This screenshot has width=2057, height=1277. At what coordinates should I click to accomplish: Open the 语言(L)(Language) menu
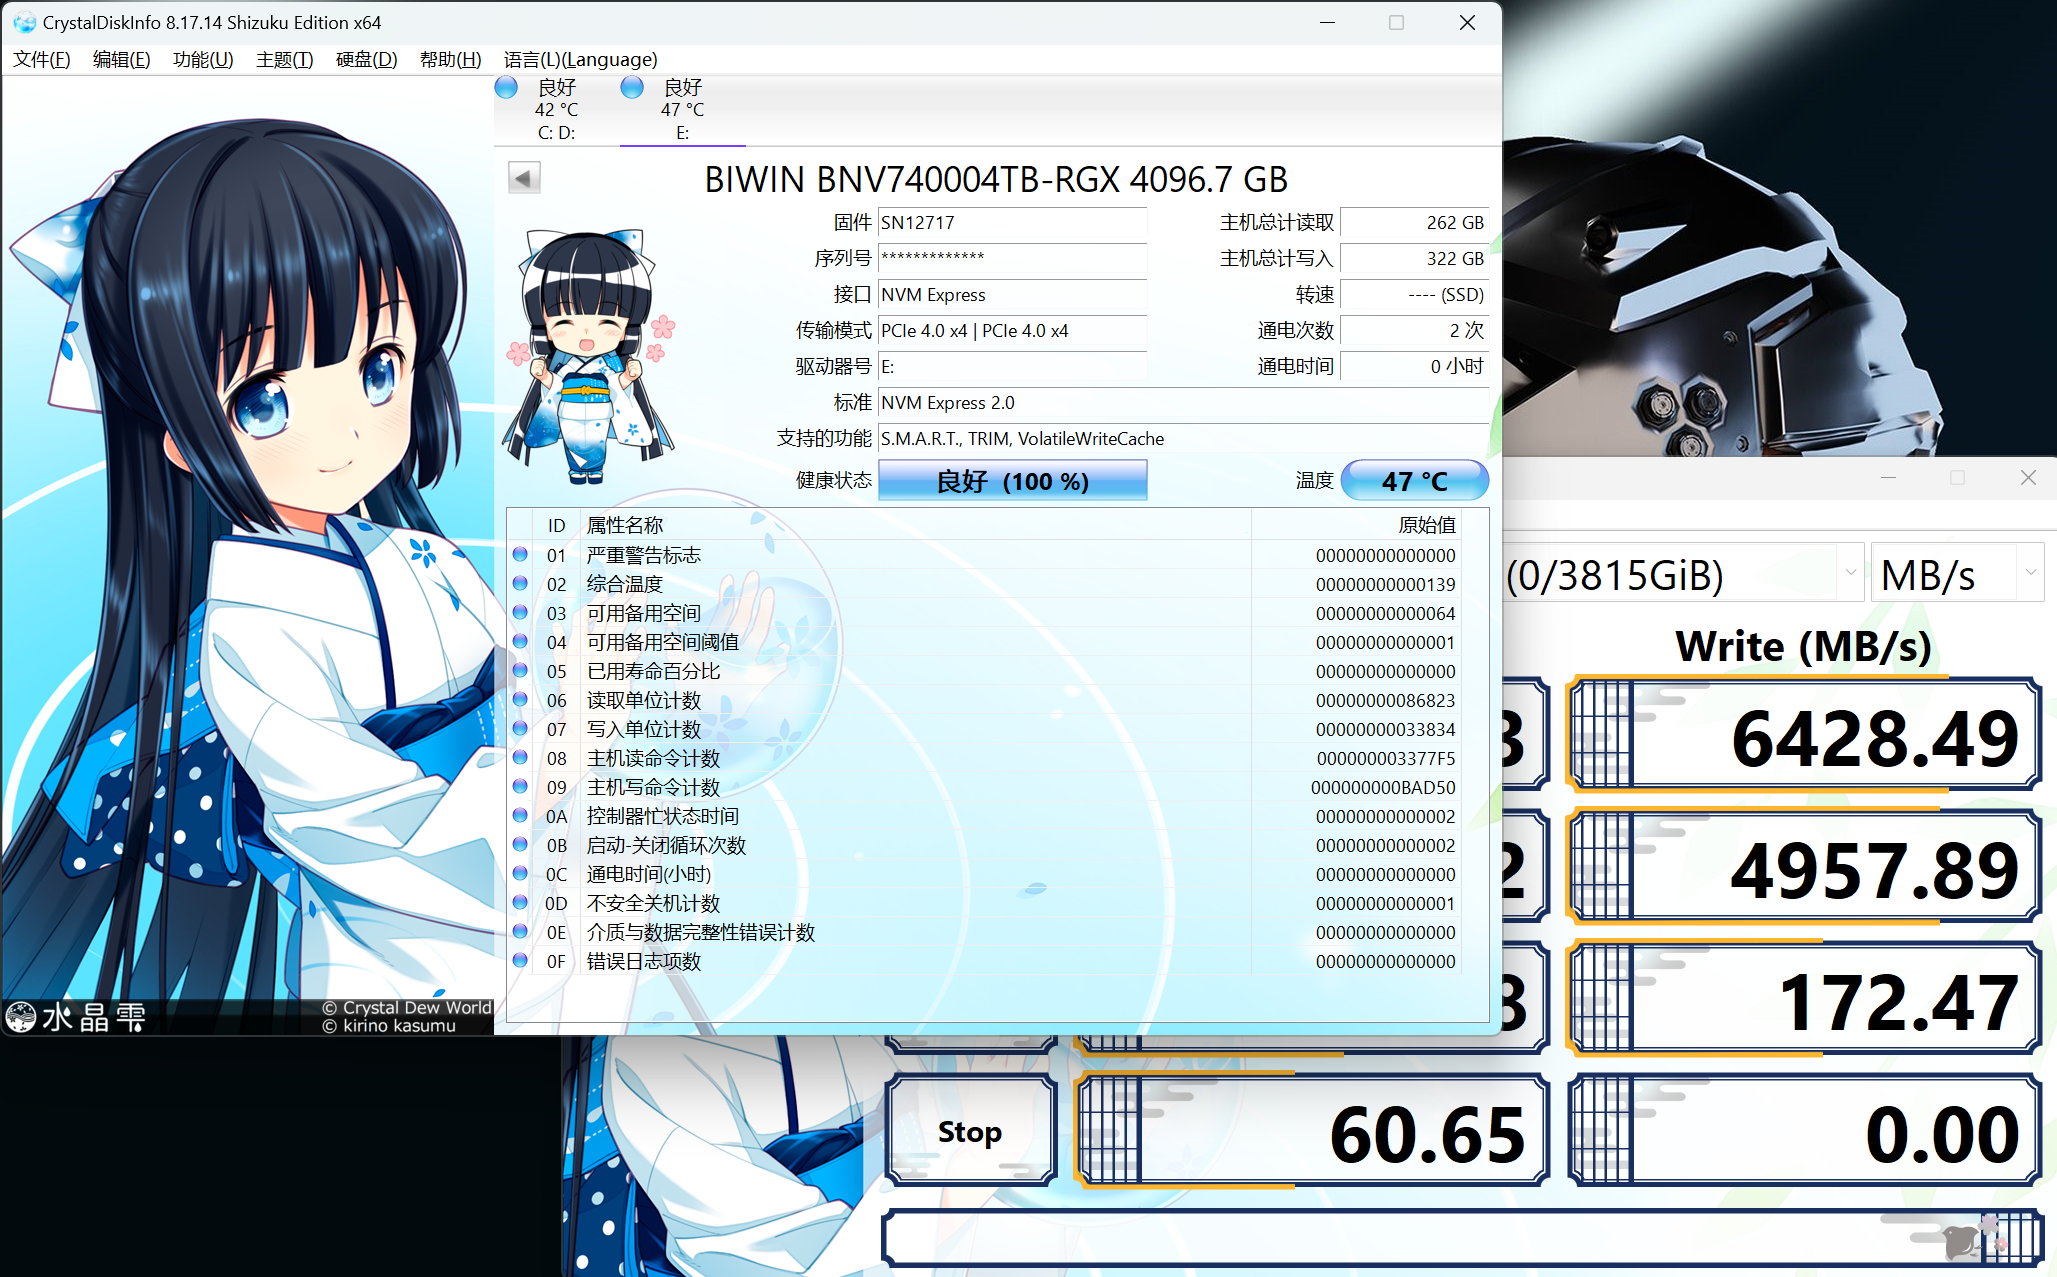[580, 60]
